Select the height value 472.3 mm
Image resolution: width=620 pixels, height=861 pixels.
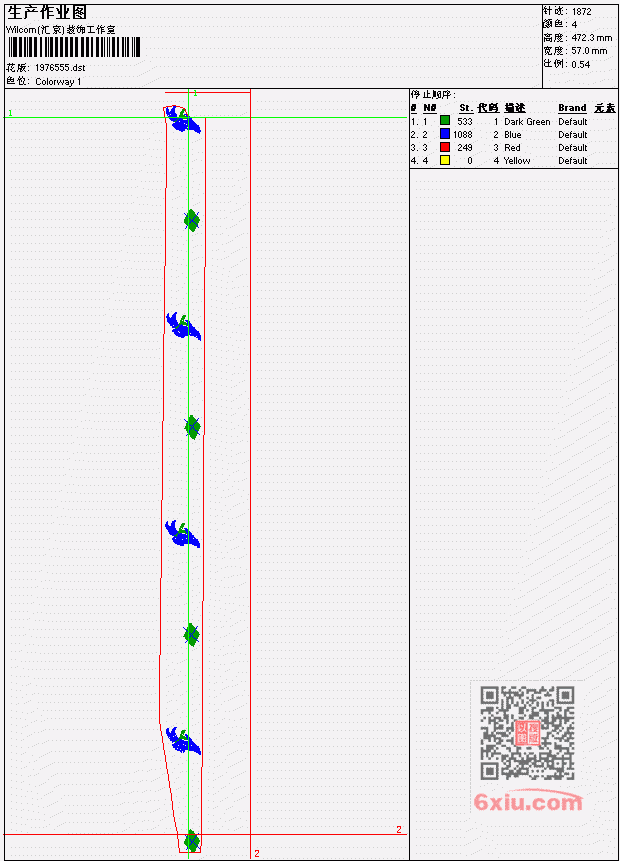coord(591,37)
